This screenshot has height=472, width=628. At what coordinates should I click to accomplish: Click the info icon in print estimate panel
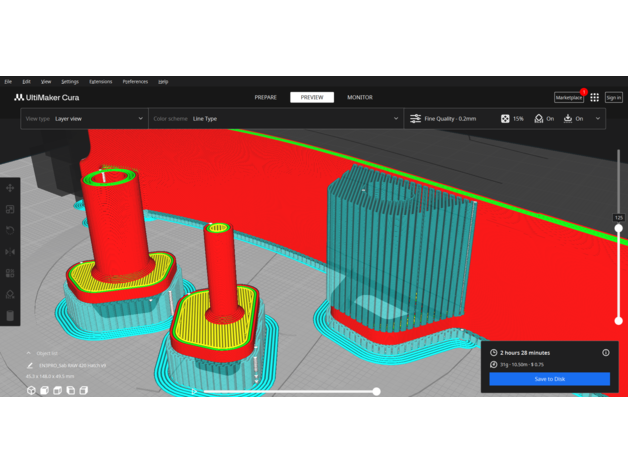[x=605, y=353]
